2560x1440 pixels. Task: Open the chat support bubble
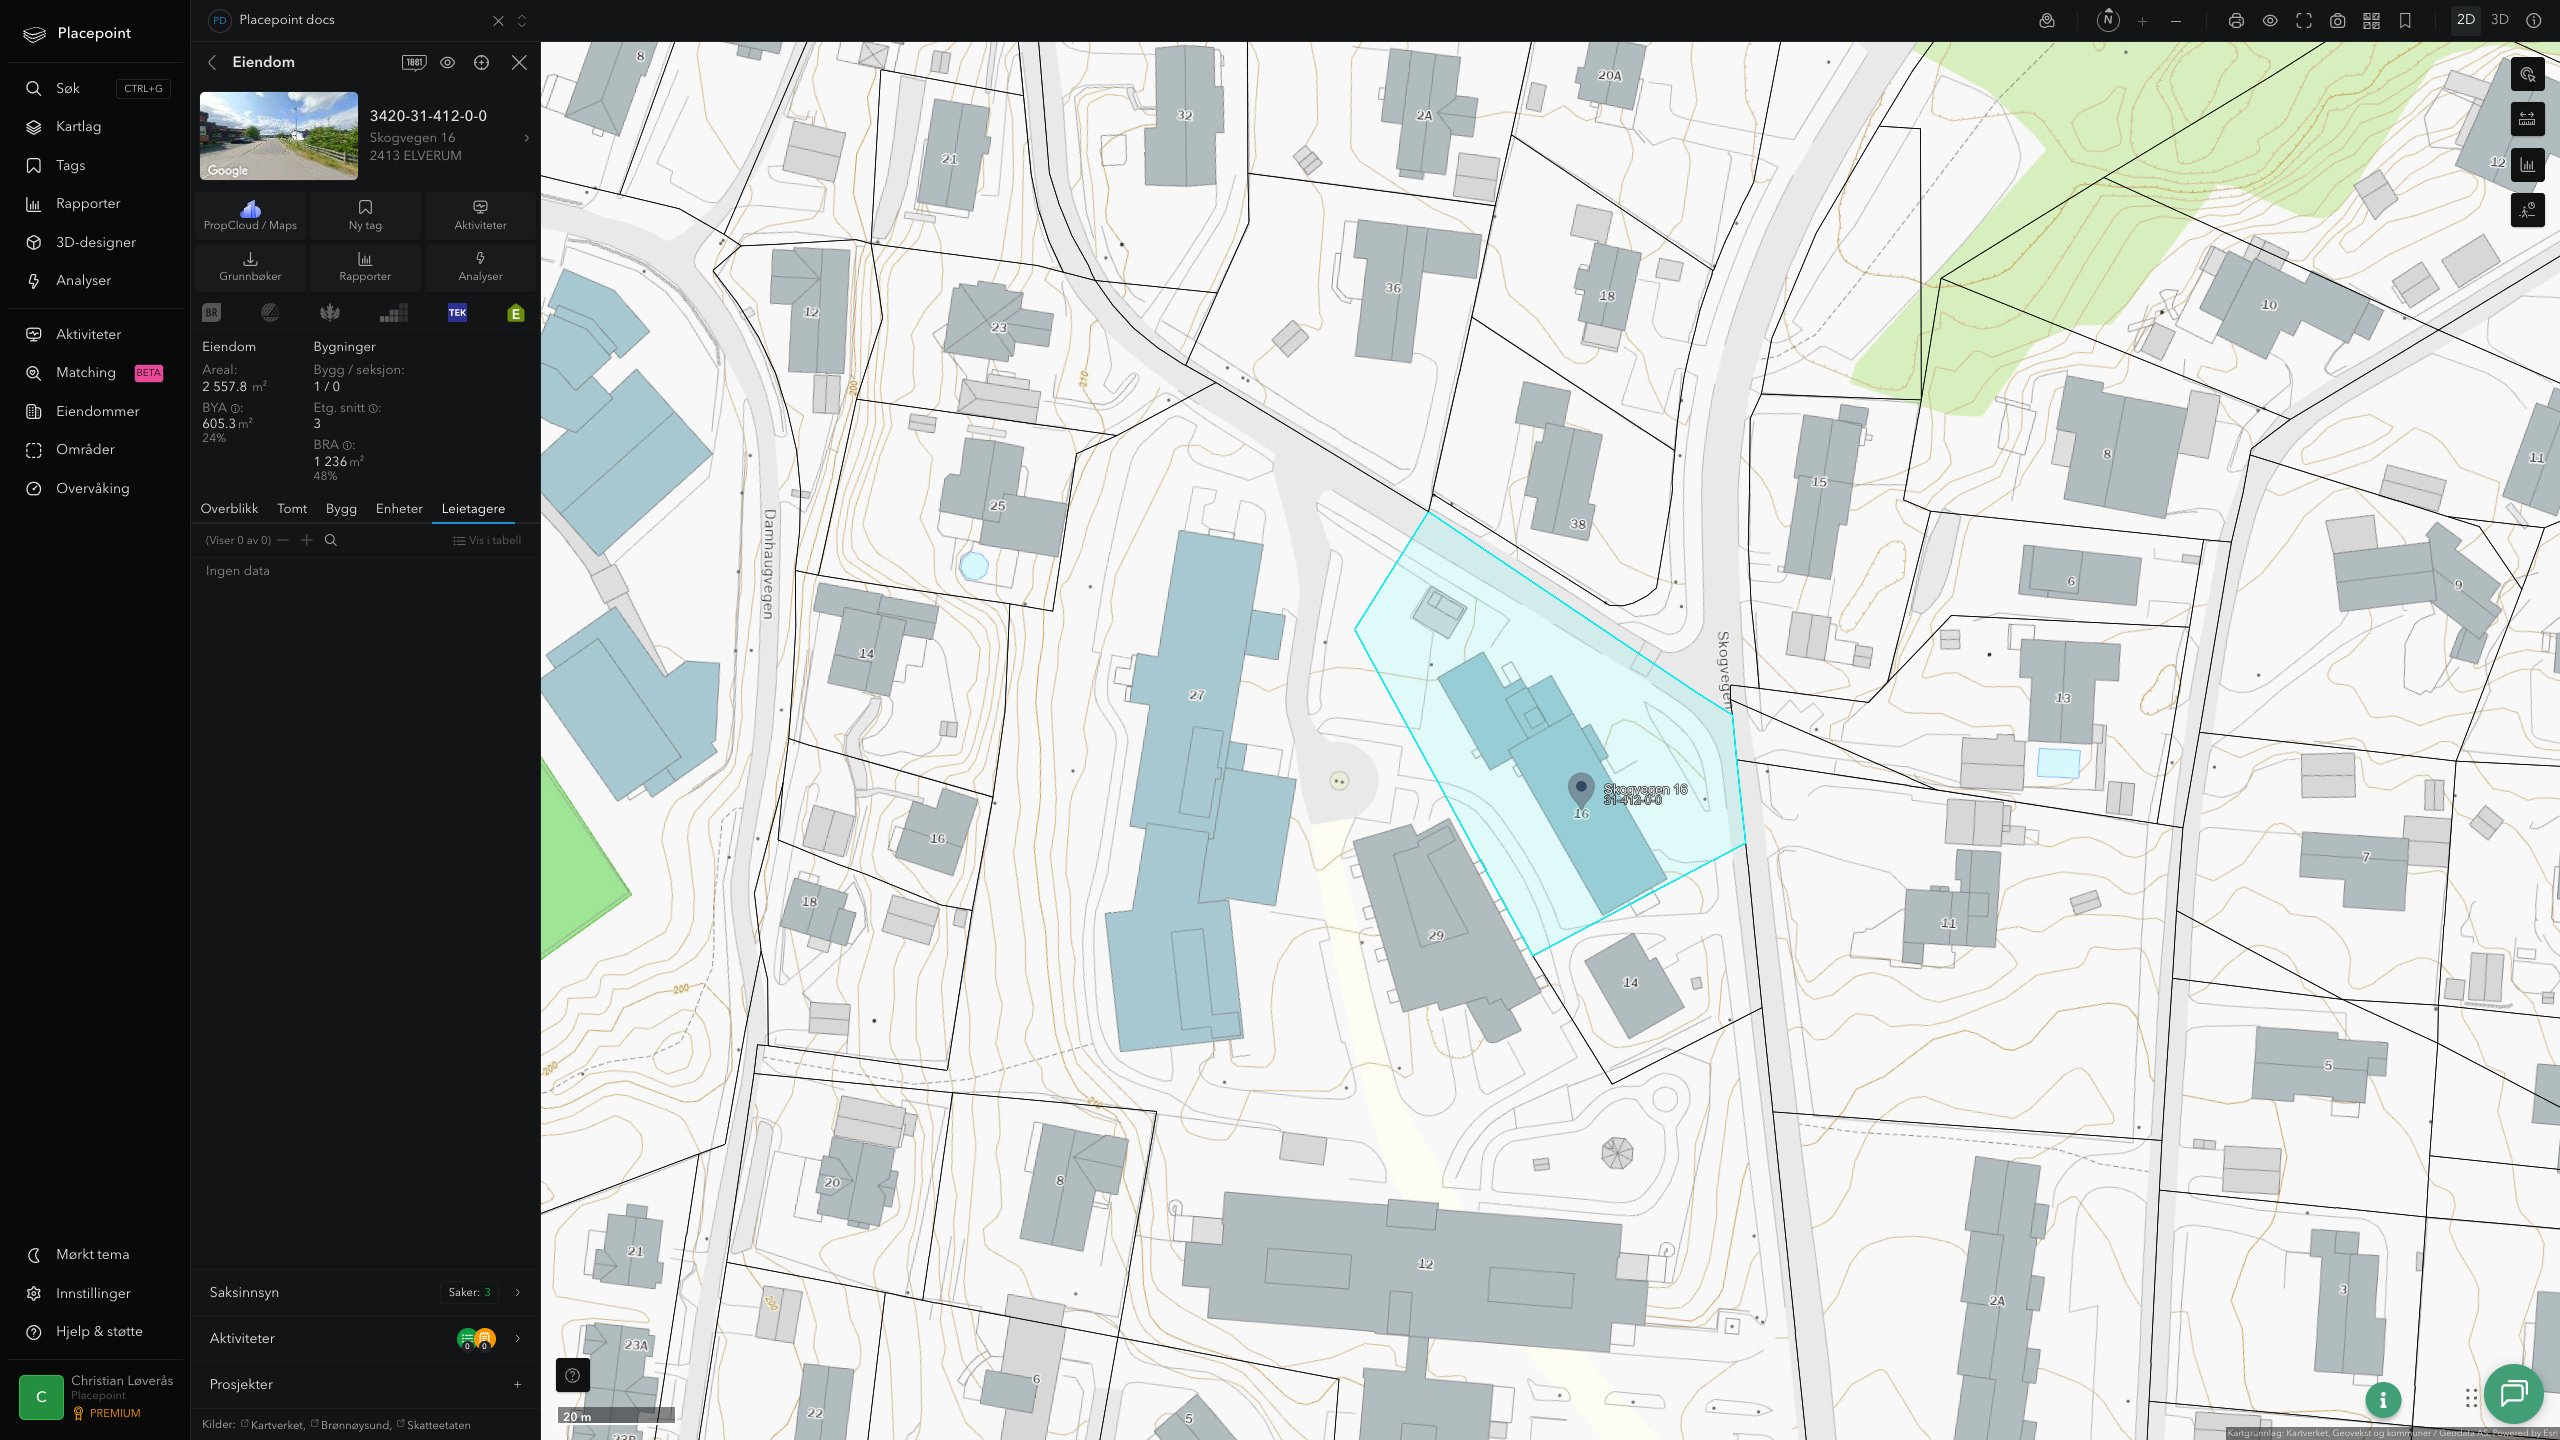pos(2514,1393)
